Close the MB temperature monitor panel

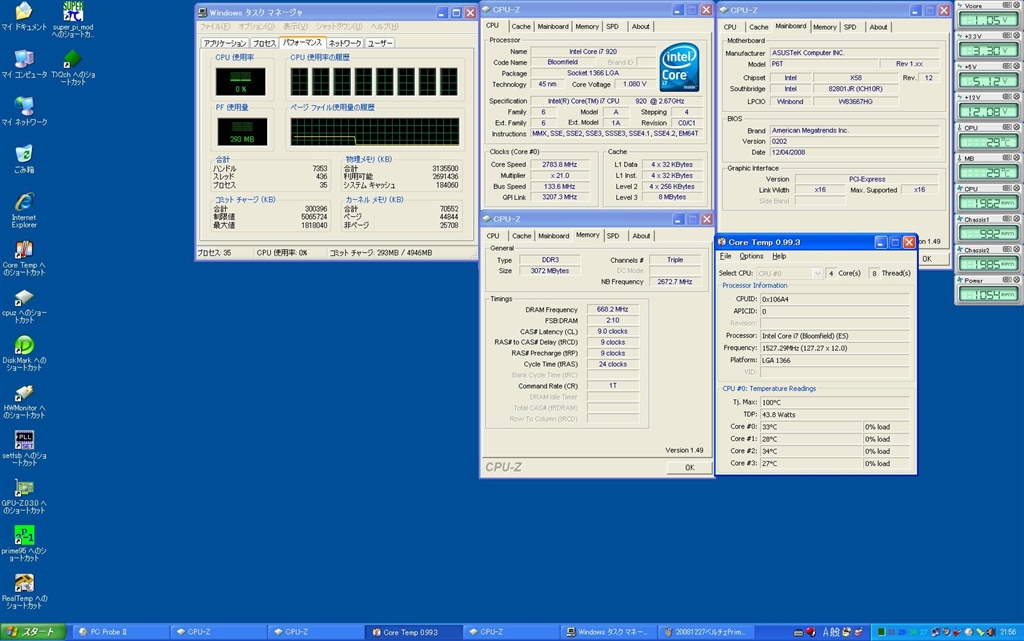coord(1016,157)
